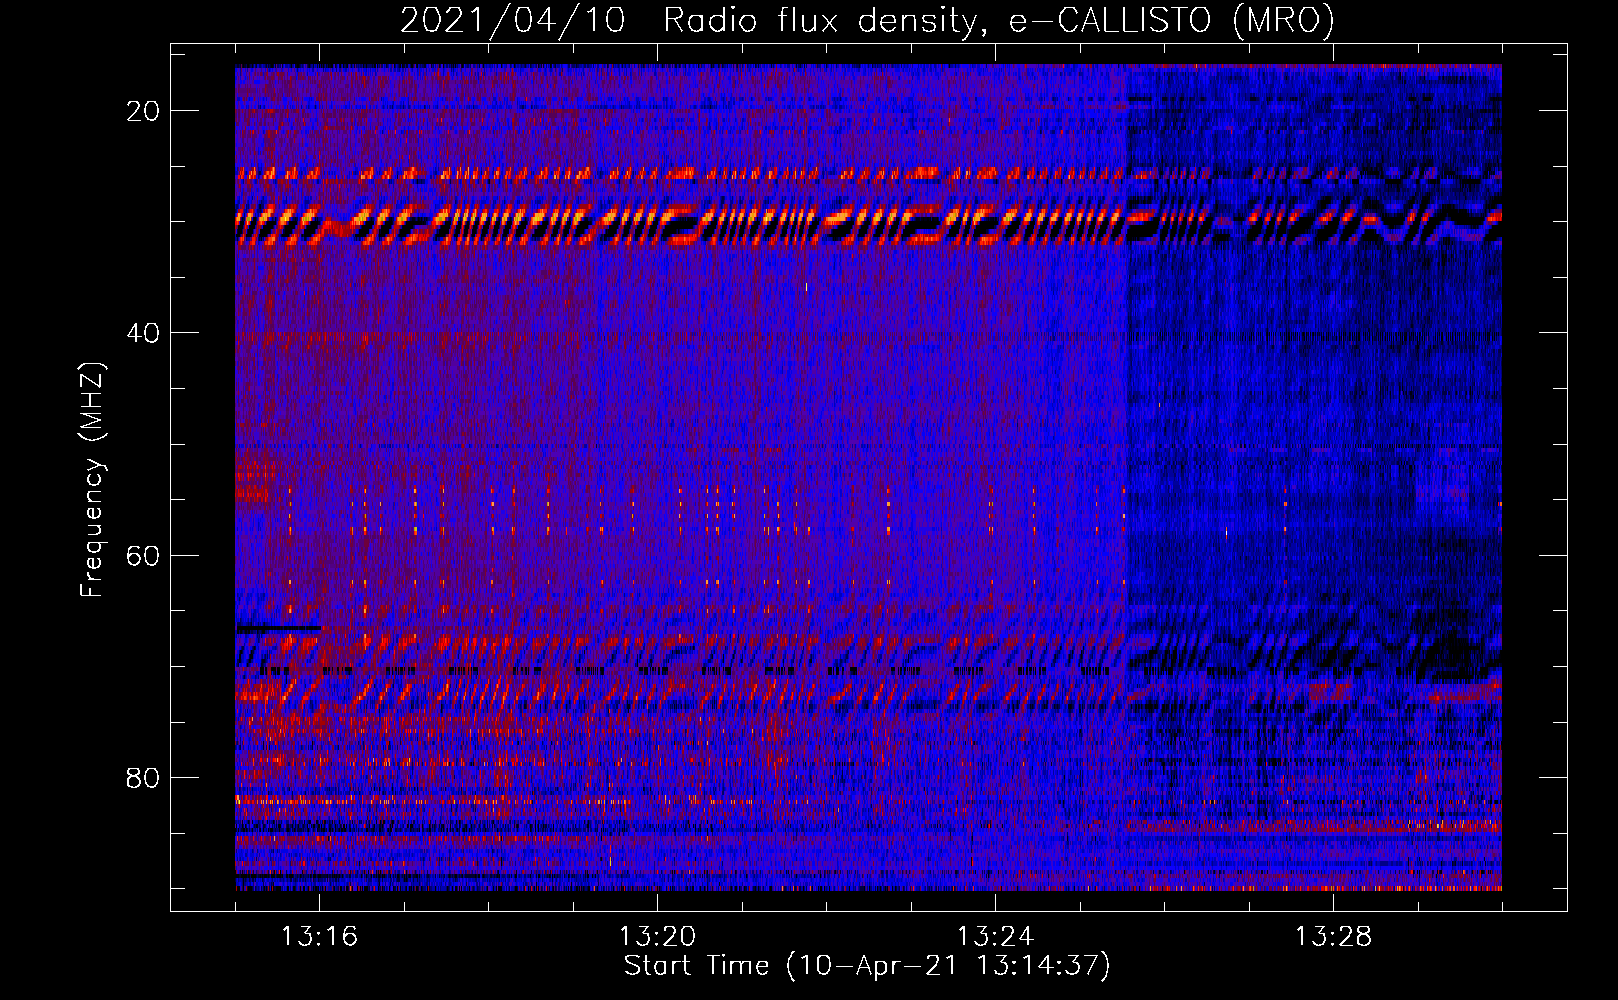Click the 13:24 time tick label

[995, 937]
